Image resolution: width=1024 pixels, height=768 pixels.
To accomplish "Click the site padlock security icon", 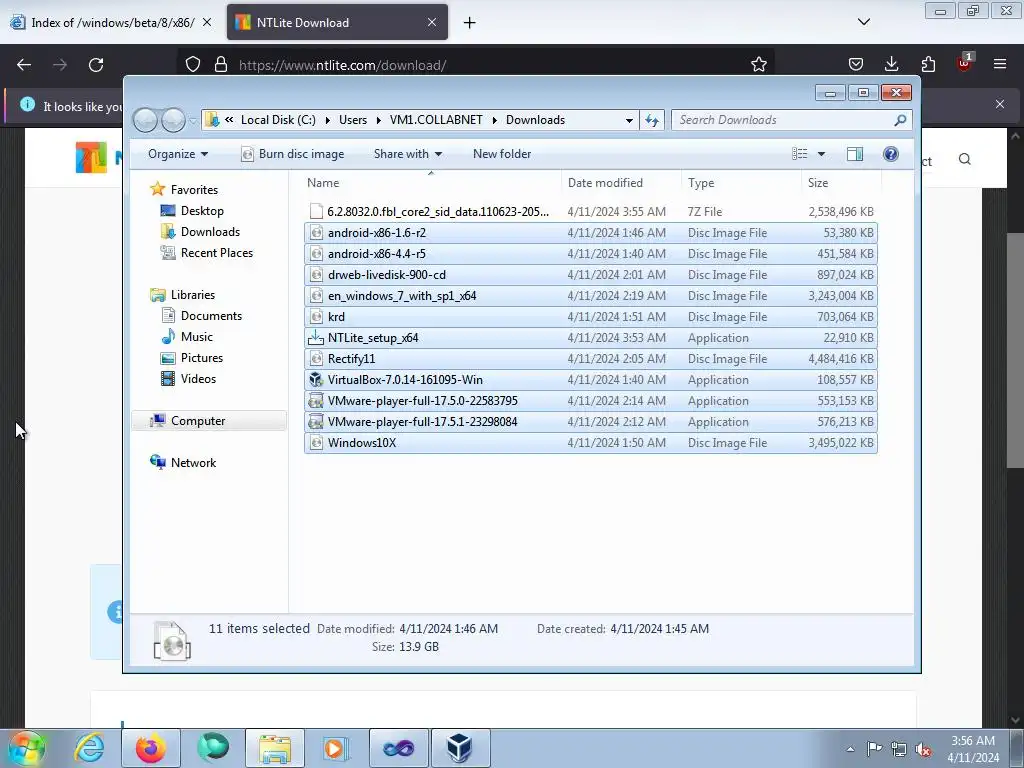I will pos(221,65).
